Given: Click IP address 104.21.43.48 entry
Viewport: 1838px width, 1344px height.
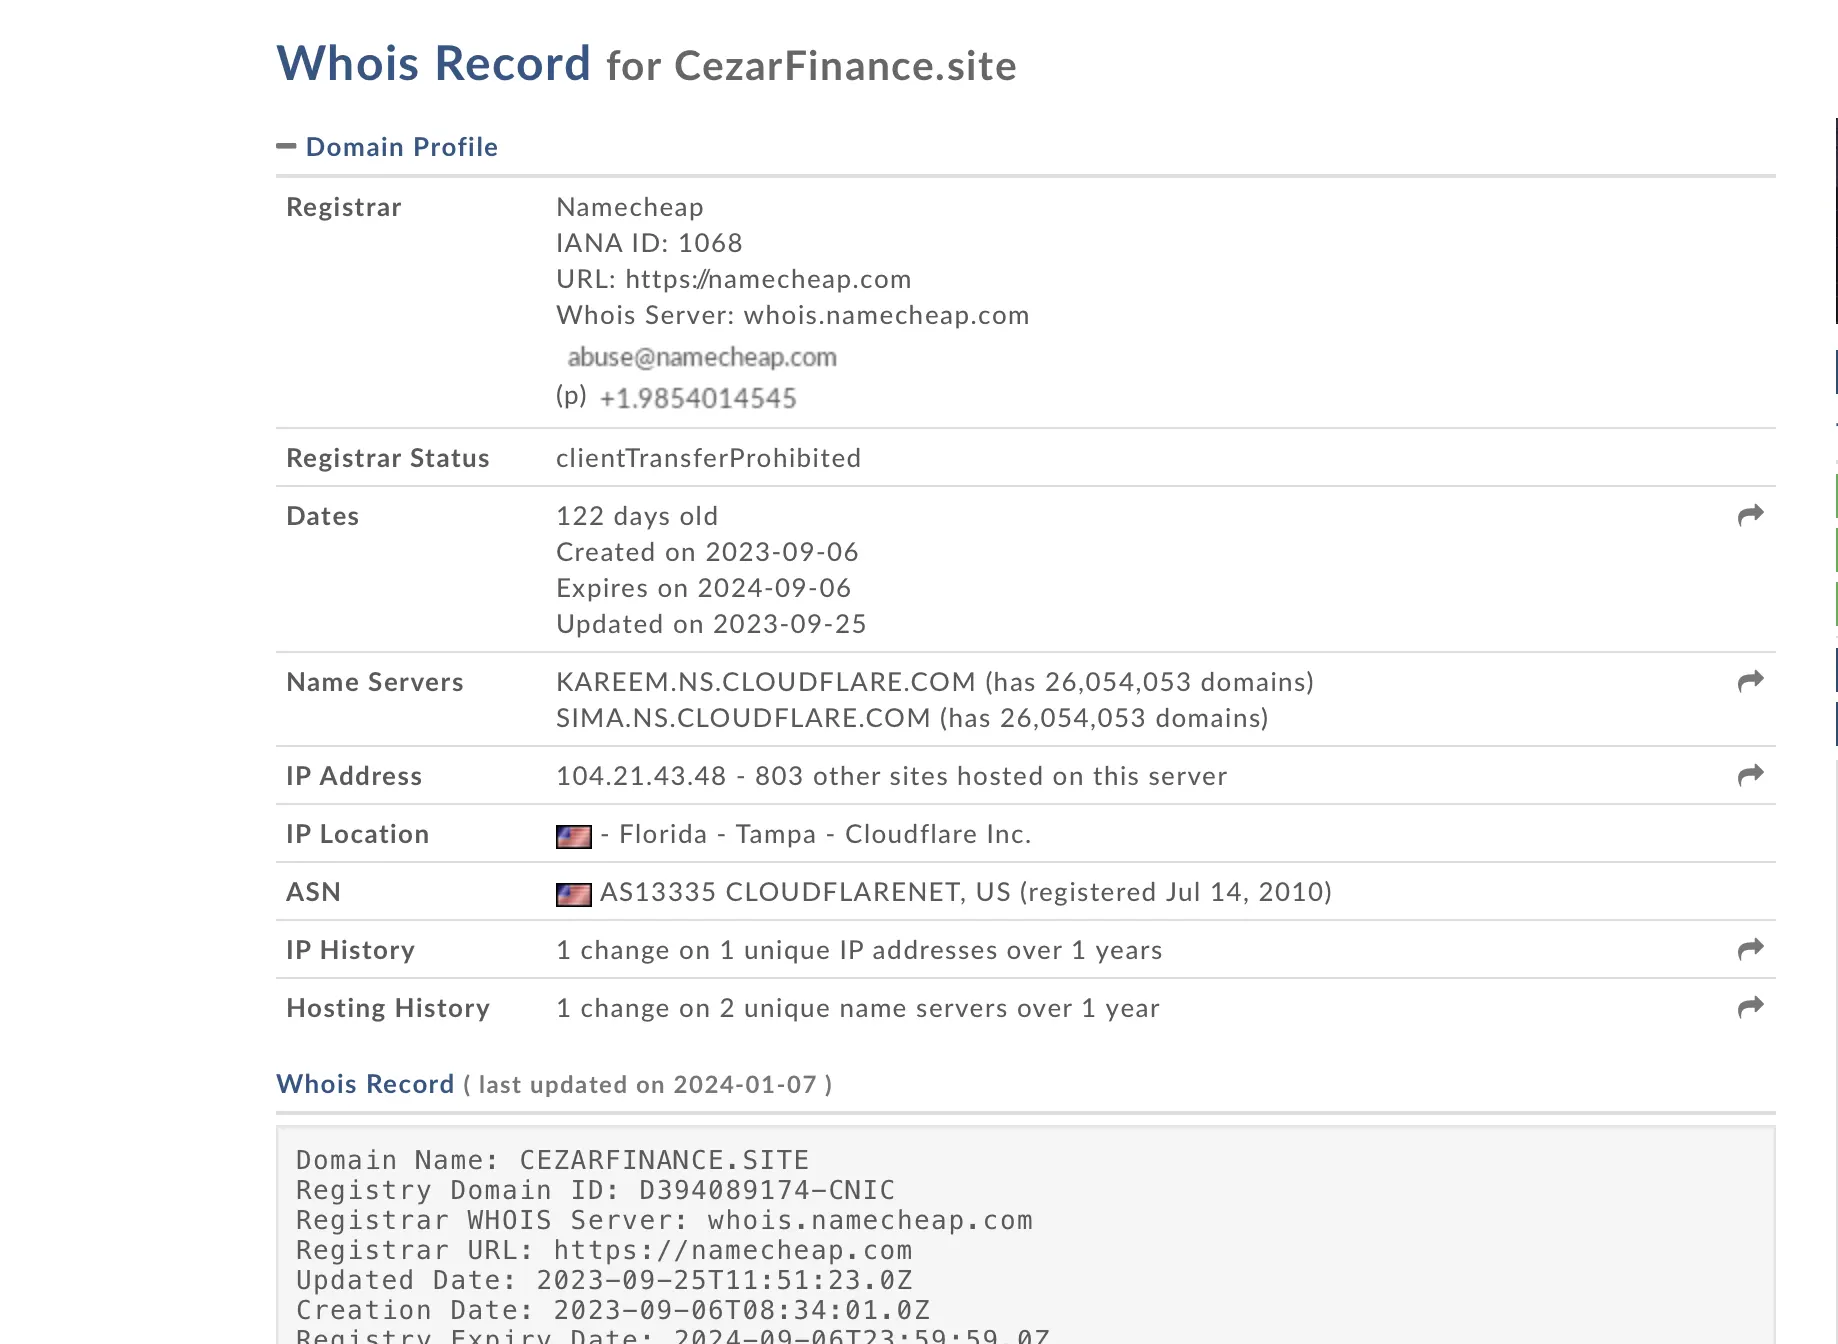Looking at the screenshot, I should point(891,776).
